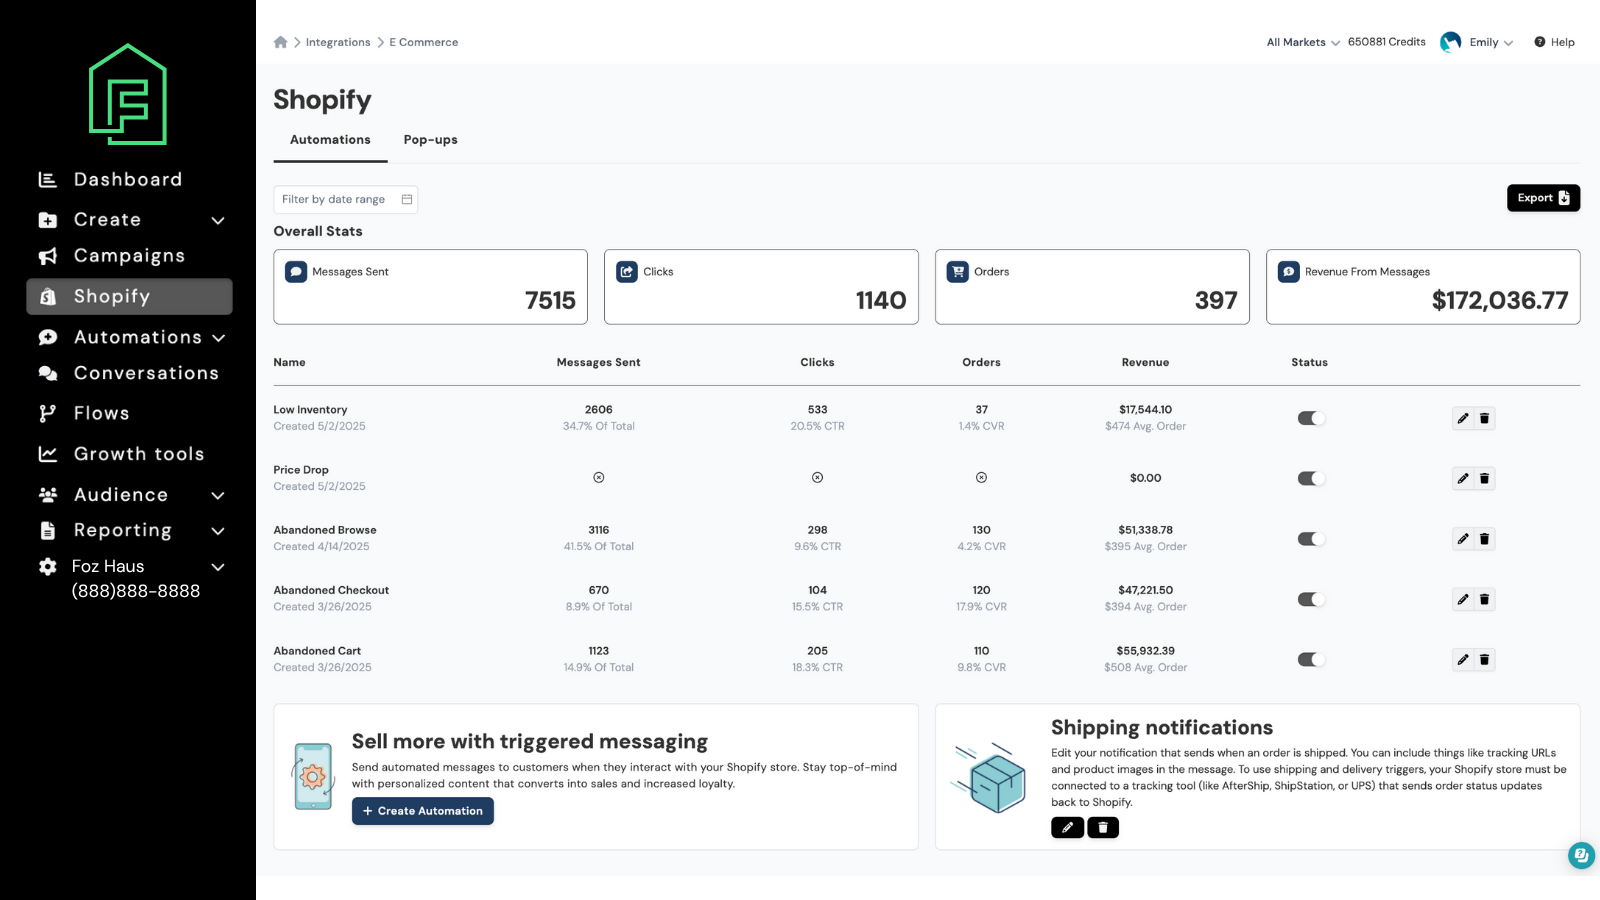The height and width of the screenshot is (900, 1600).
Task: Click the Messages Sent column header
Action: pyautogui.click(x=599, y=363)
